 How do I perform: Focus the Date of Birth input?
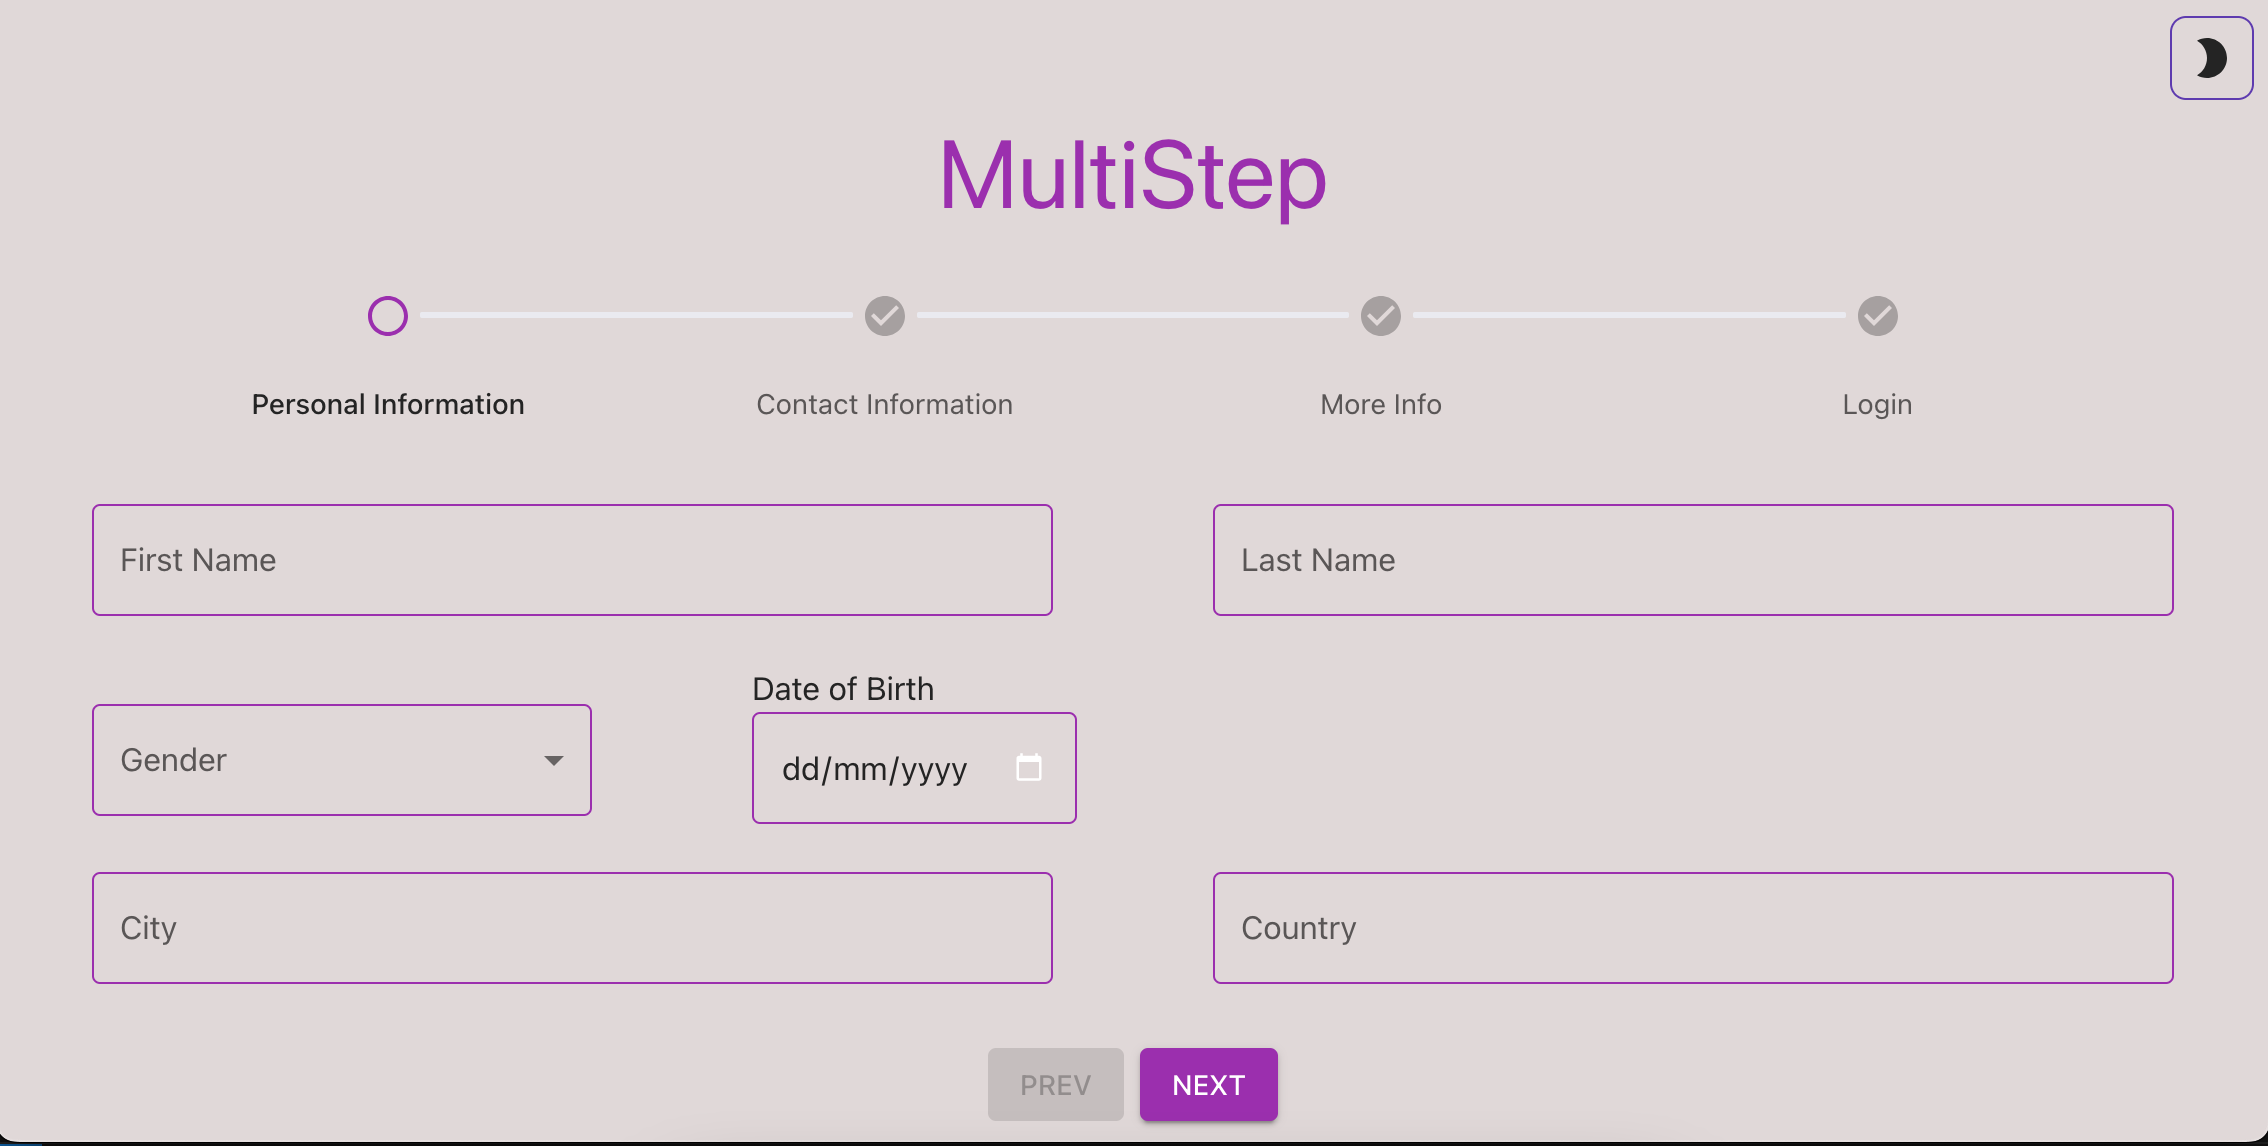(x=914, y=768)
